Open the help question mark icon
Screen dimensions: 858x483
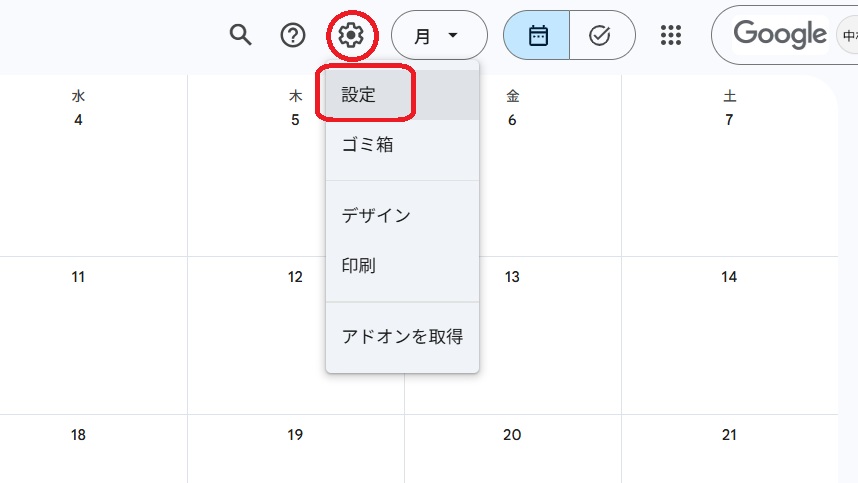click(x=293, y=36)
